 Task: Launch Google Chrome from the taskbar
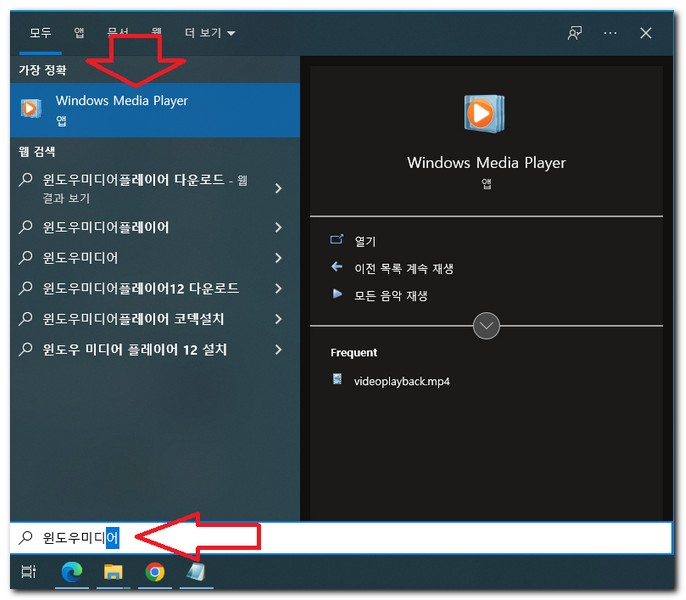[155, 572]
